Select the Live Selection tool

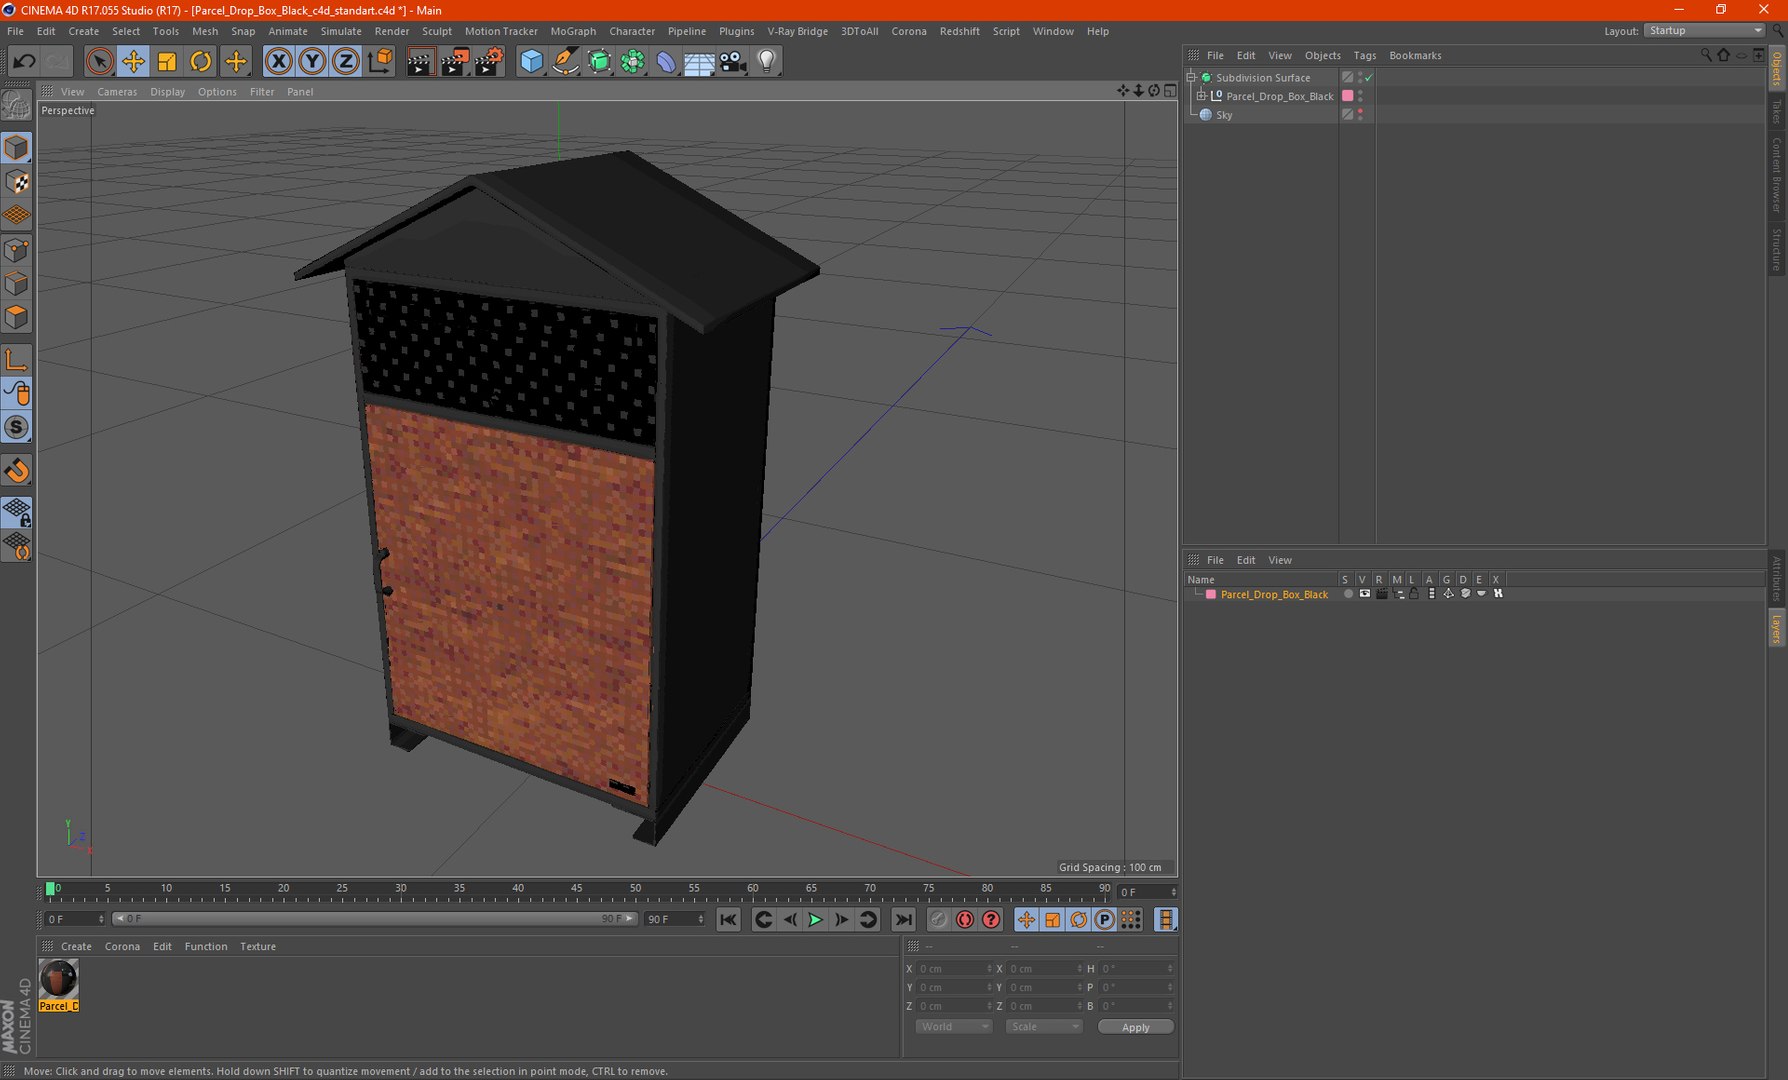coord(99,62)
